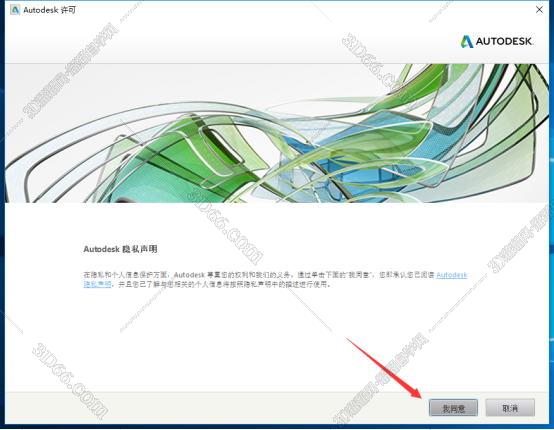Click the AUTODESK logo at top right
The width and height of the screenshot is (554, 430).
pyautogui.click(x=496, y=41)
